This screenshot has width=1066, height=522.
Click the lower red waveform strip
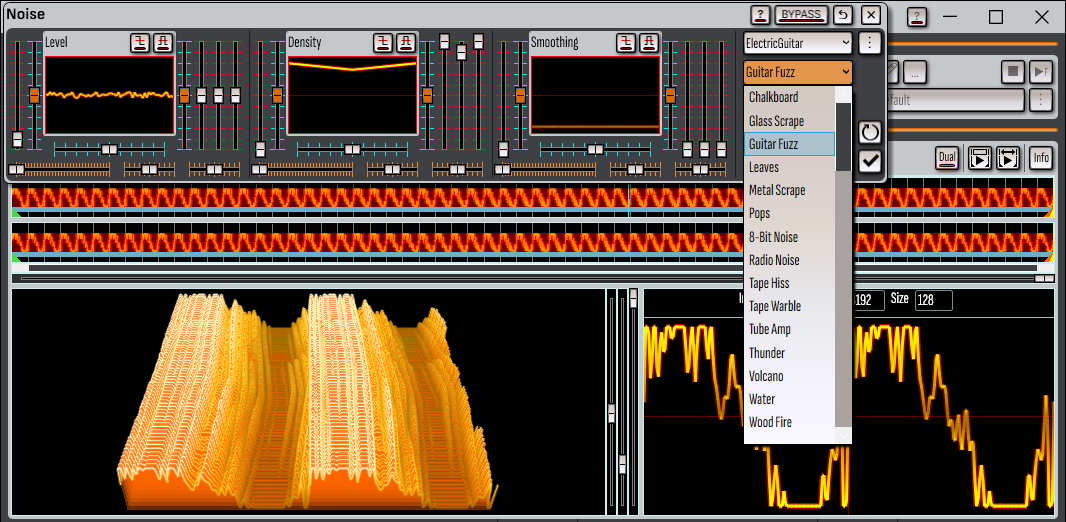(533, 242)
